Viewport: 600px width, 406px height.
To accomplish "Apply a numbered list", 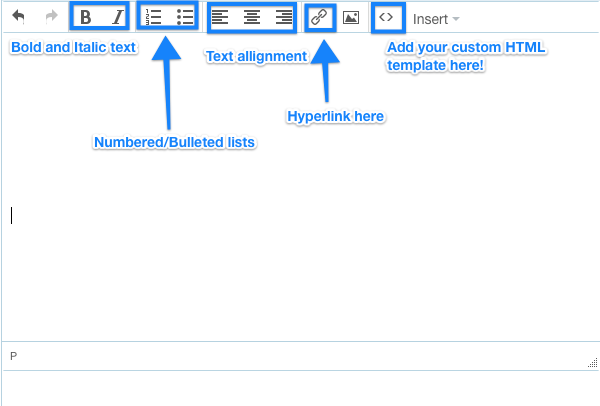I will (x=153, y=17).
